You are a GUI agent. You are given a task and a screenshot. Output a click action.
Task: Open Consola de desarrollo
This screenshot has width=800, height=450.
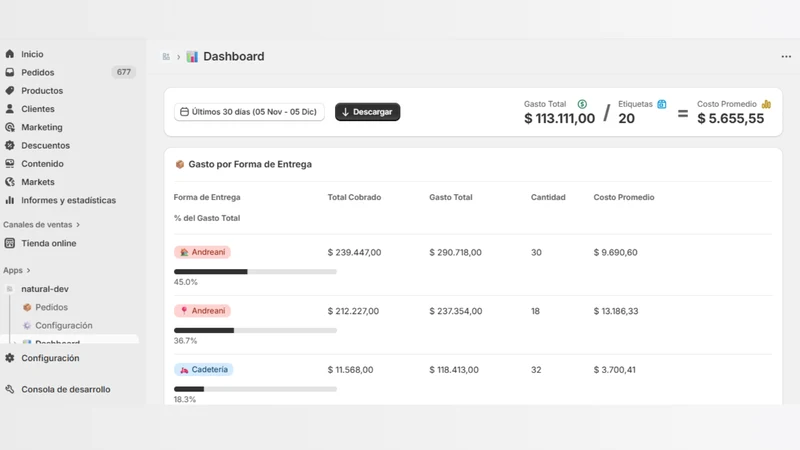[x=65, y=389]
